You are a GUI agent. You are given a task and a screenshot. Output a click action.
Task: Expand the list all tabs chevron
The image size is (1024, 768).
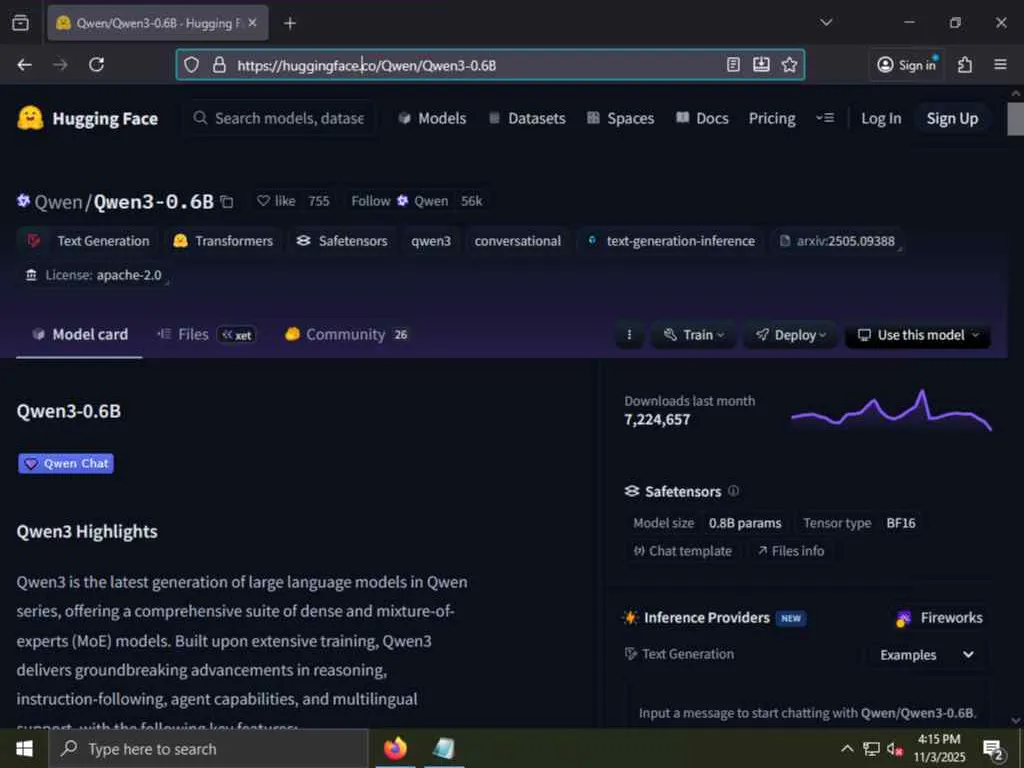click(x=826, y=23)
